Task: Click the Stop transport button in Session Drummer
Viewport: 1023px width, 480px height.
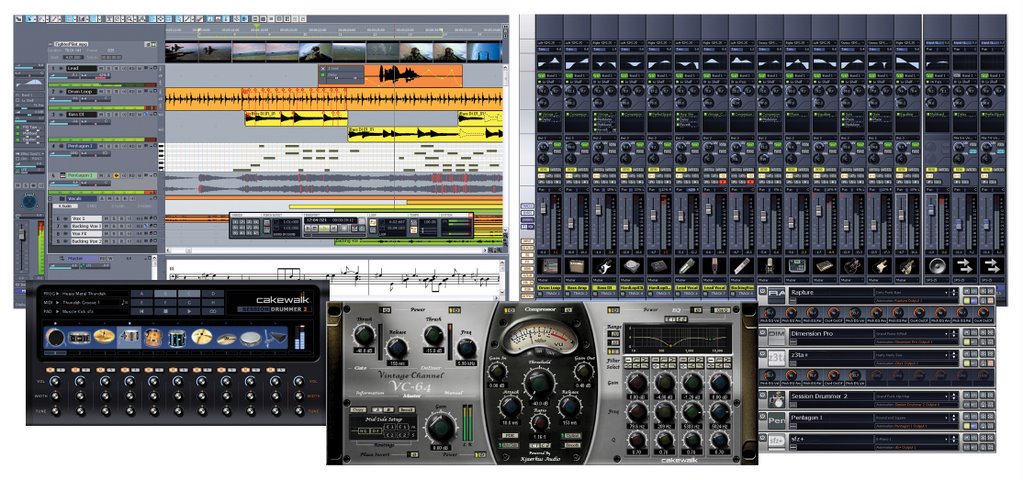Action: pos(166,311)
